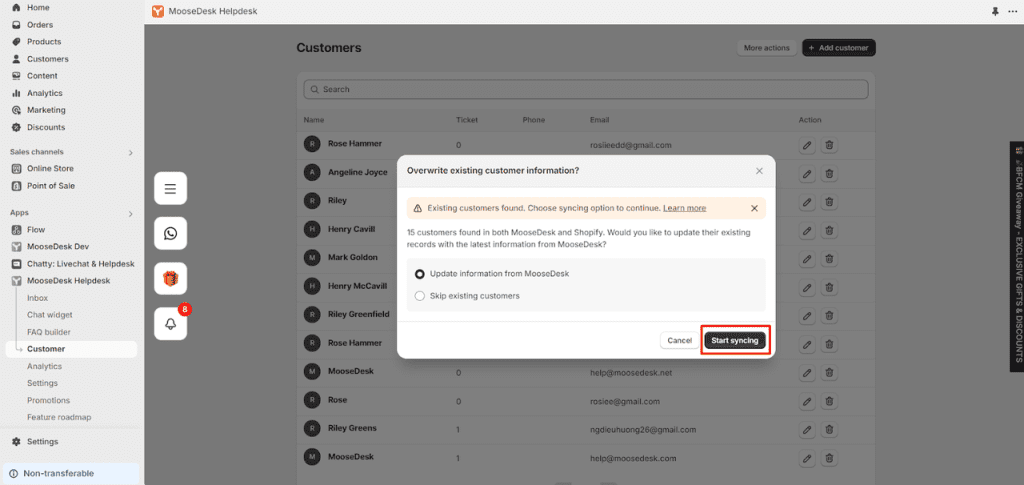Viewport: 1024px width, 485px height.
Task: Click the Non-transferable info badge
Action: point(72,473)
